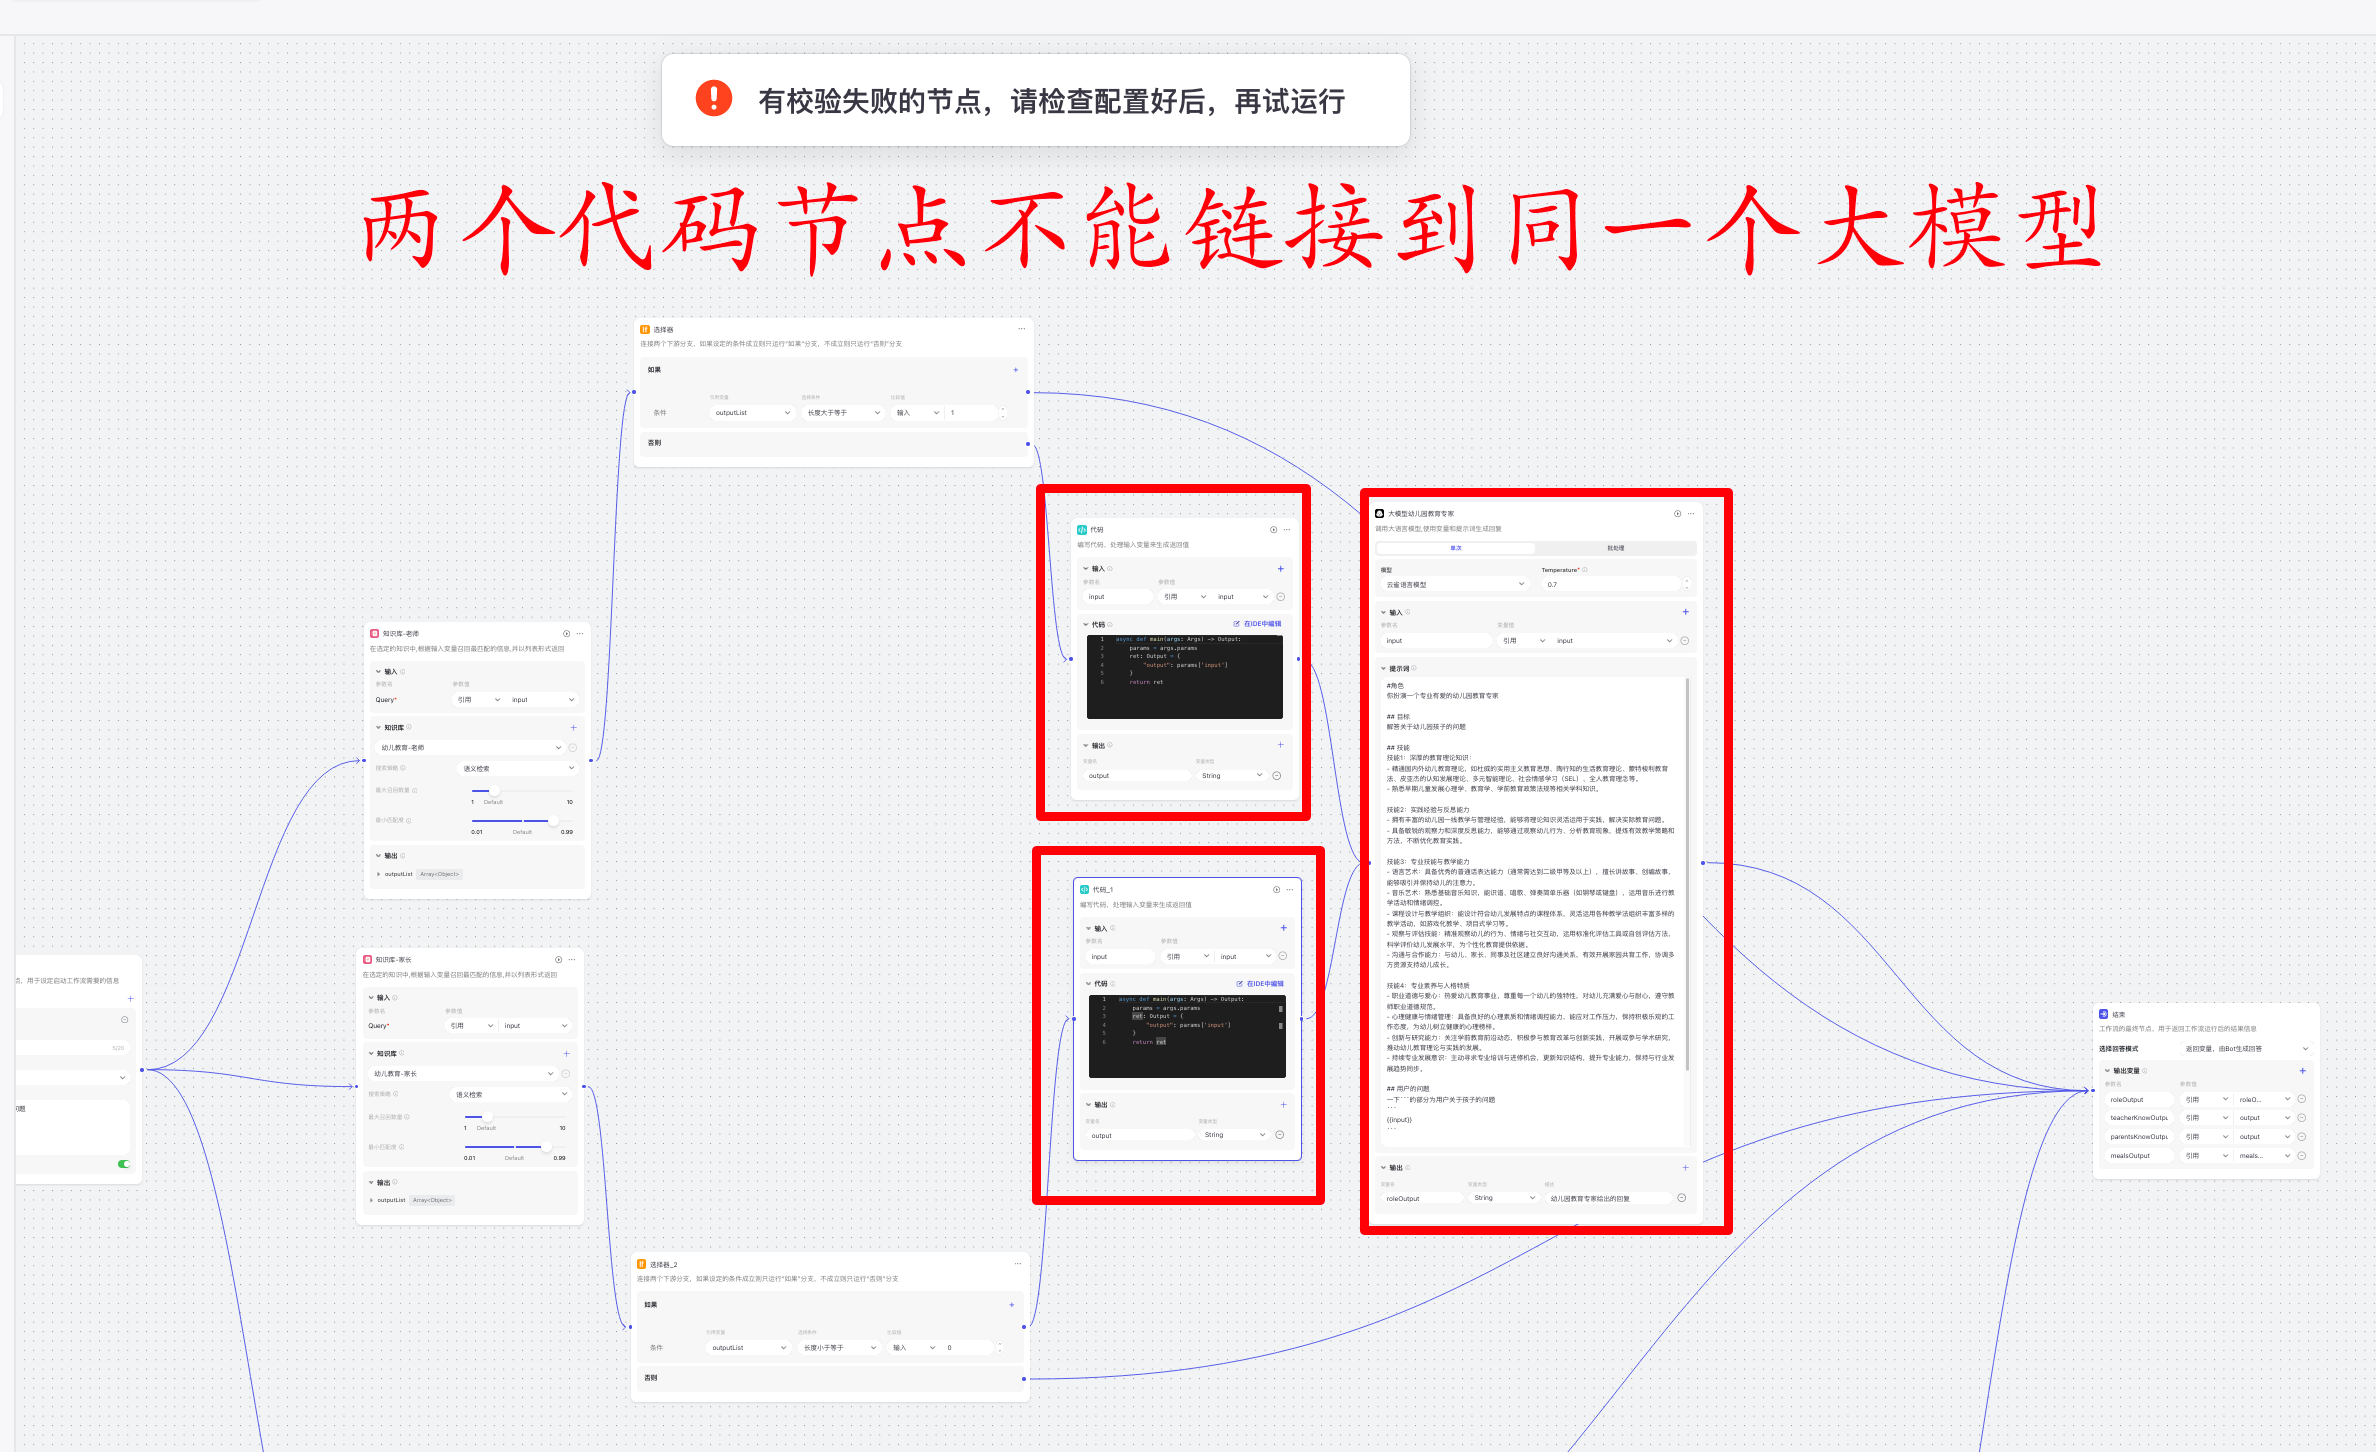点击代码节点中的在IDE中编辑链接

(x=1262, y=622)
